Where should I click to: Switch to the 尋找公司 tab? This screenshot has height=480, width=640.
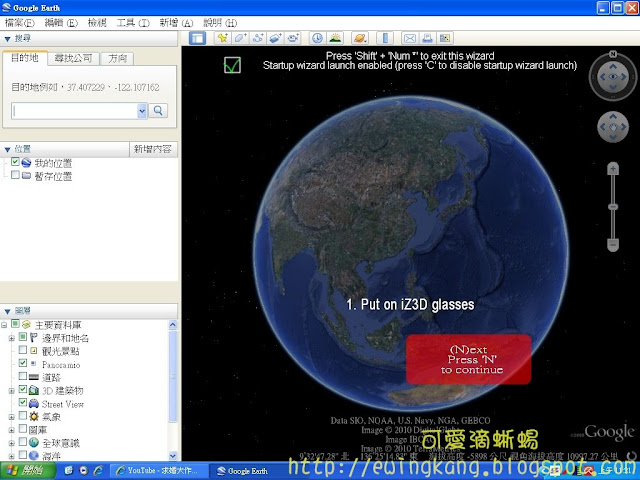[x=73, y=59]
